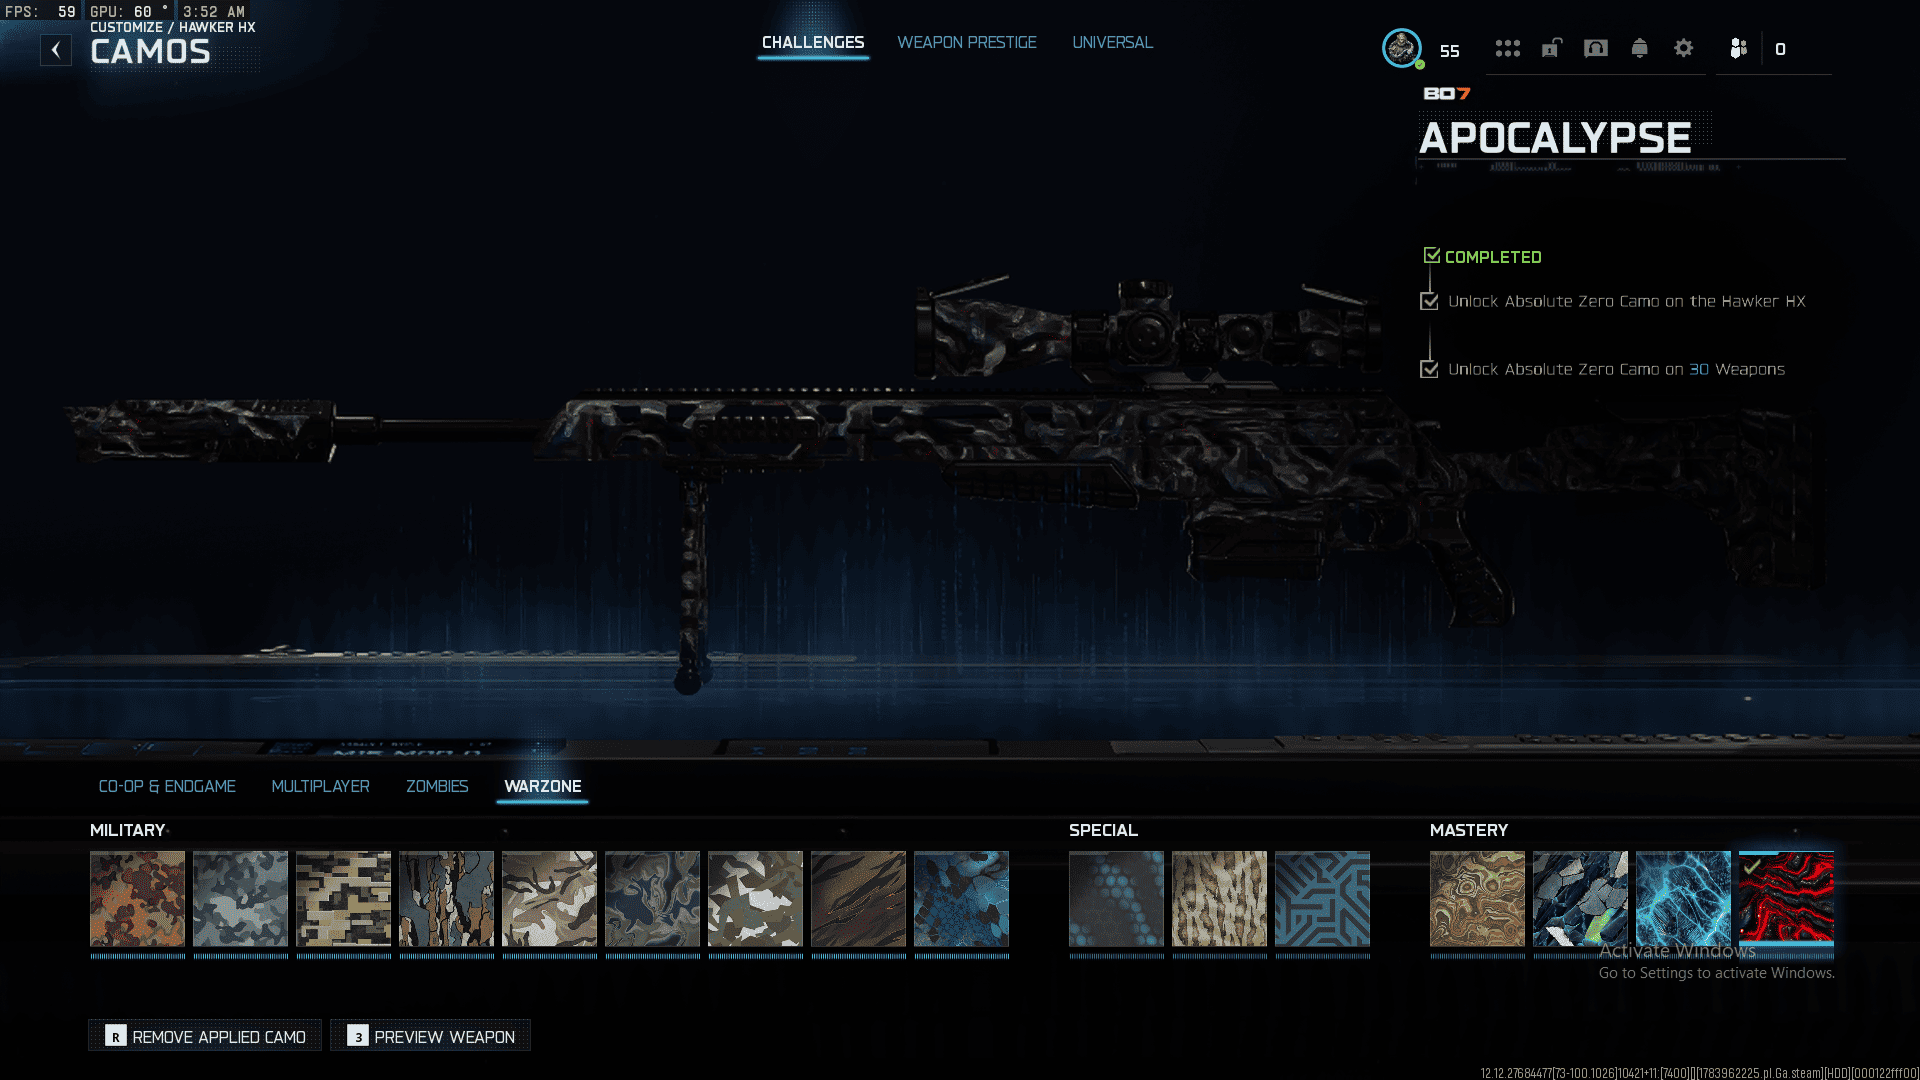Select the red-orange splotch Military camo

tap(138, 899)
